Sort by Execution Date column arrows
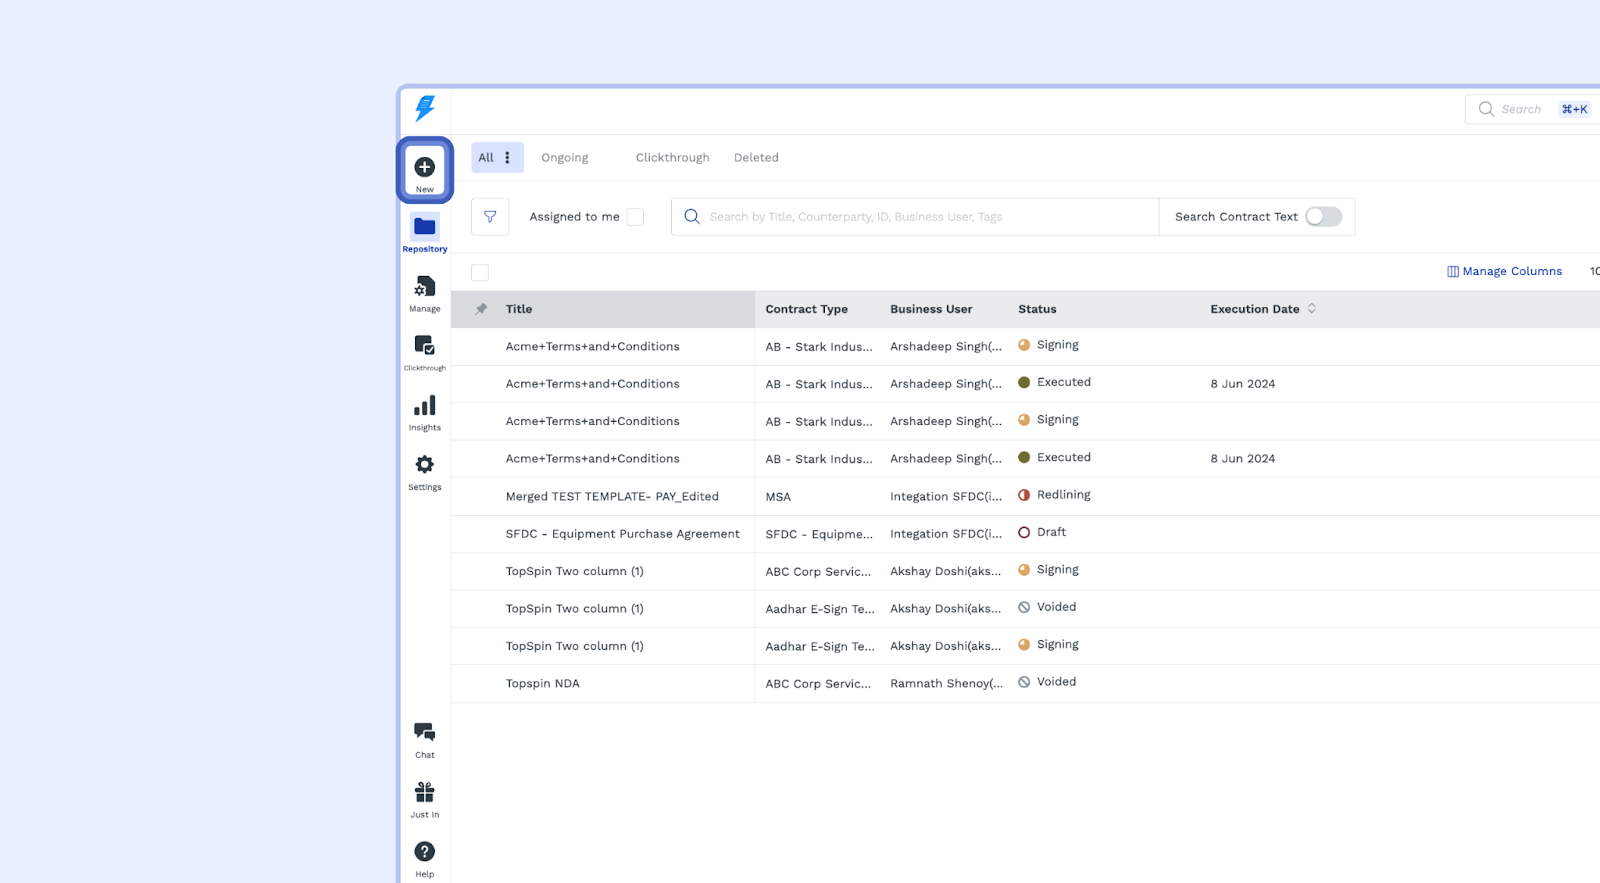The image size is (1600, 883). (1312, 309)
